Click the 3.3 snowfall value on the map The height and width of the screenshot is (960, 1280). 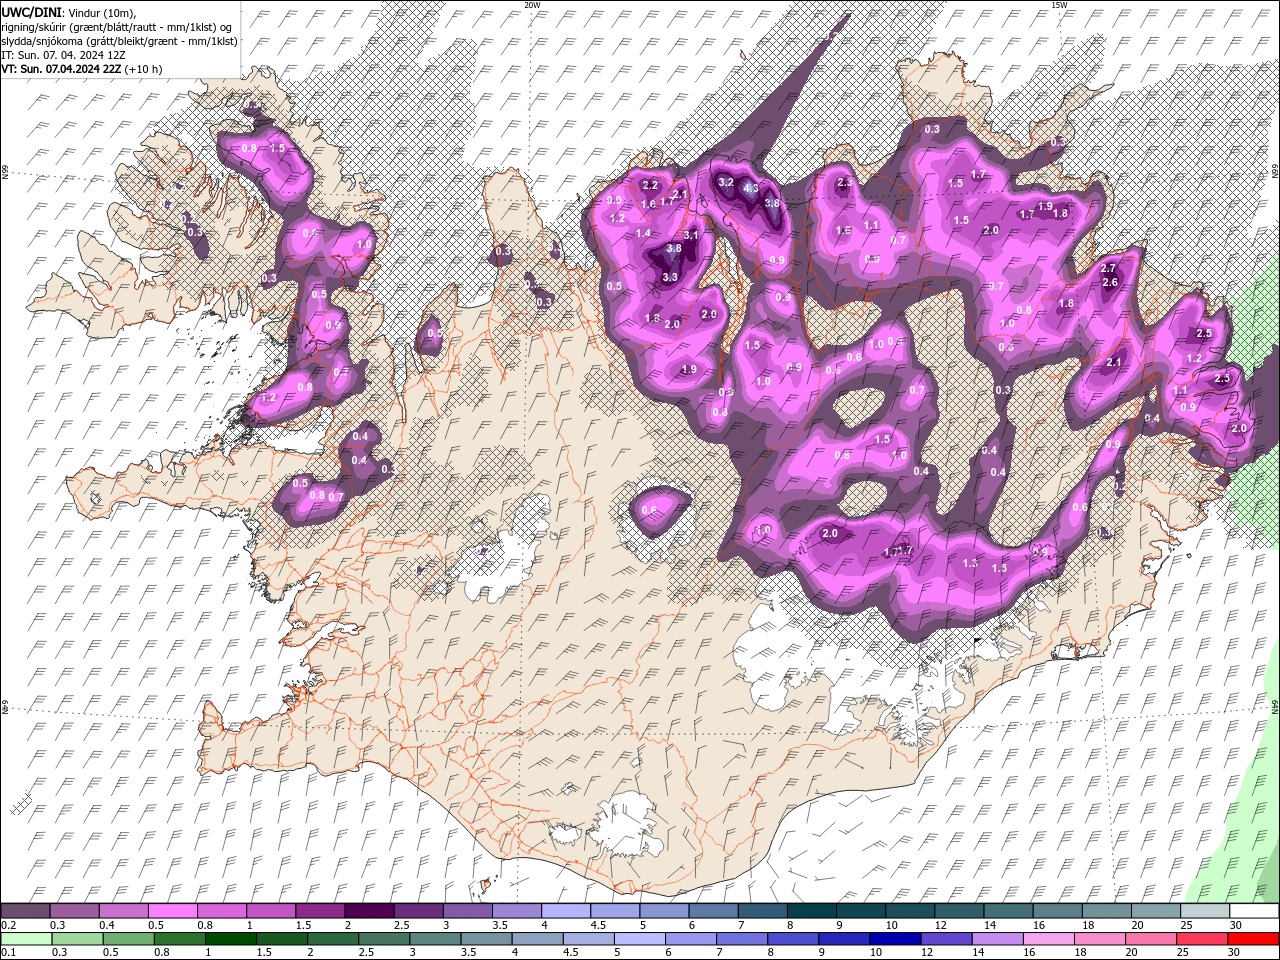670,277
